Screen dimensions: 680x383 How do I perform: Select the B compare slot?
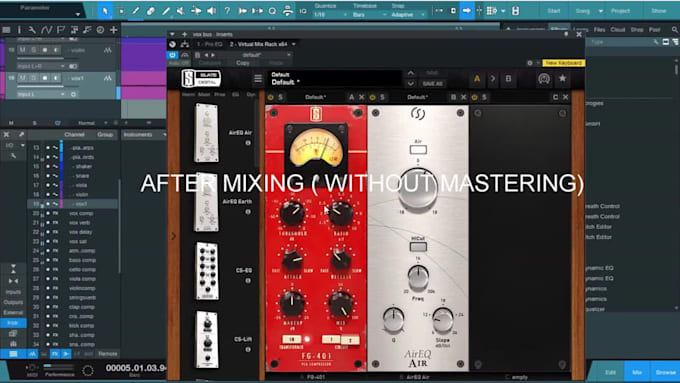(x=508, y=79)
